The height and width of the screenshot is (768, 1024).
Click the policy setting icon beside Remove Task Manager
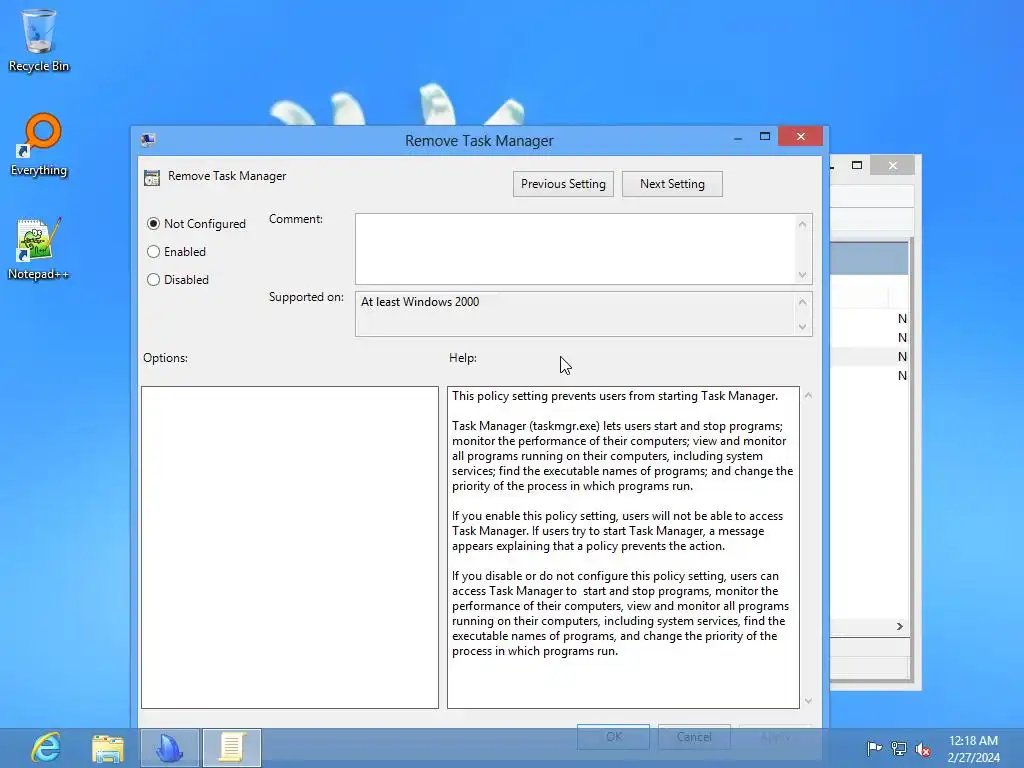[x=152, y=178]
